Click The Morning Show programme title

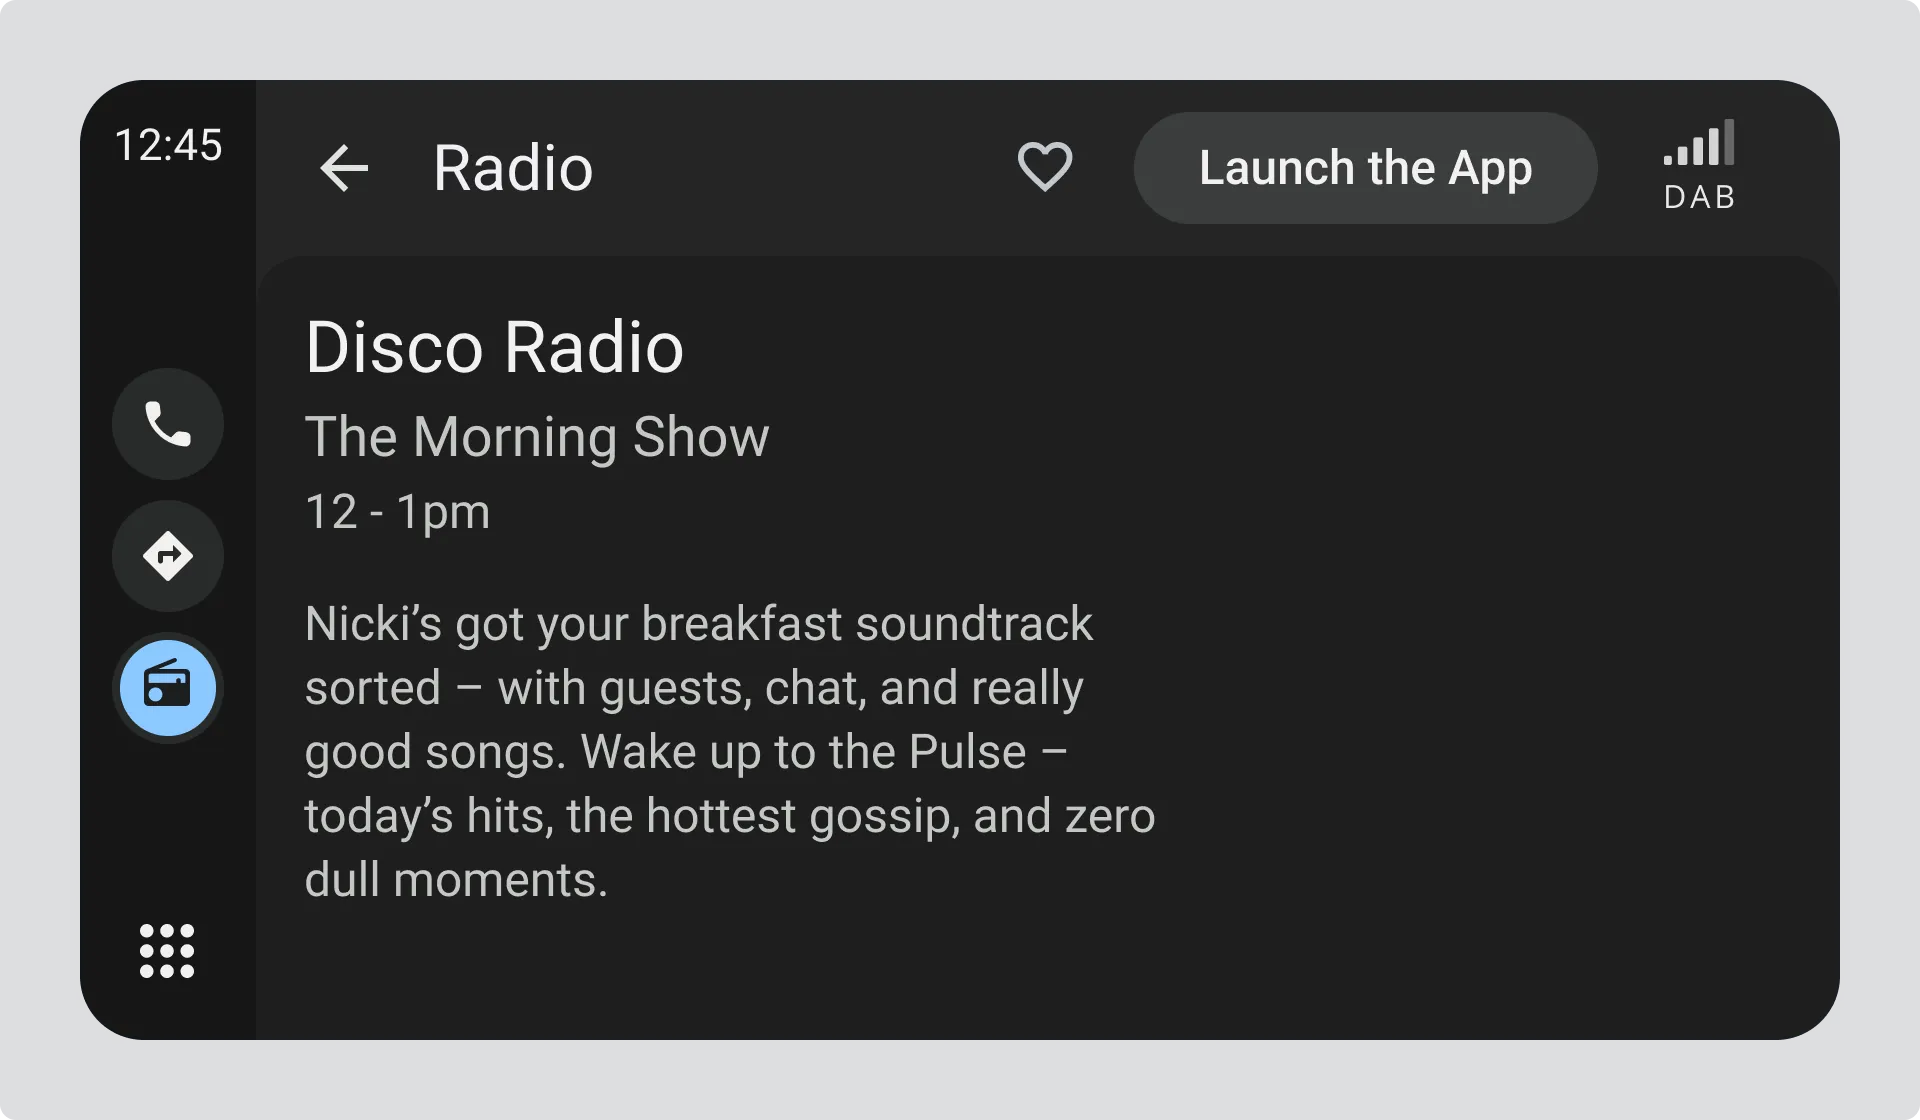tap(537, 437)
